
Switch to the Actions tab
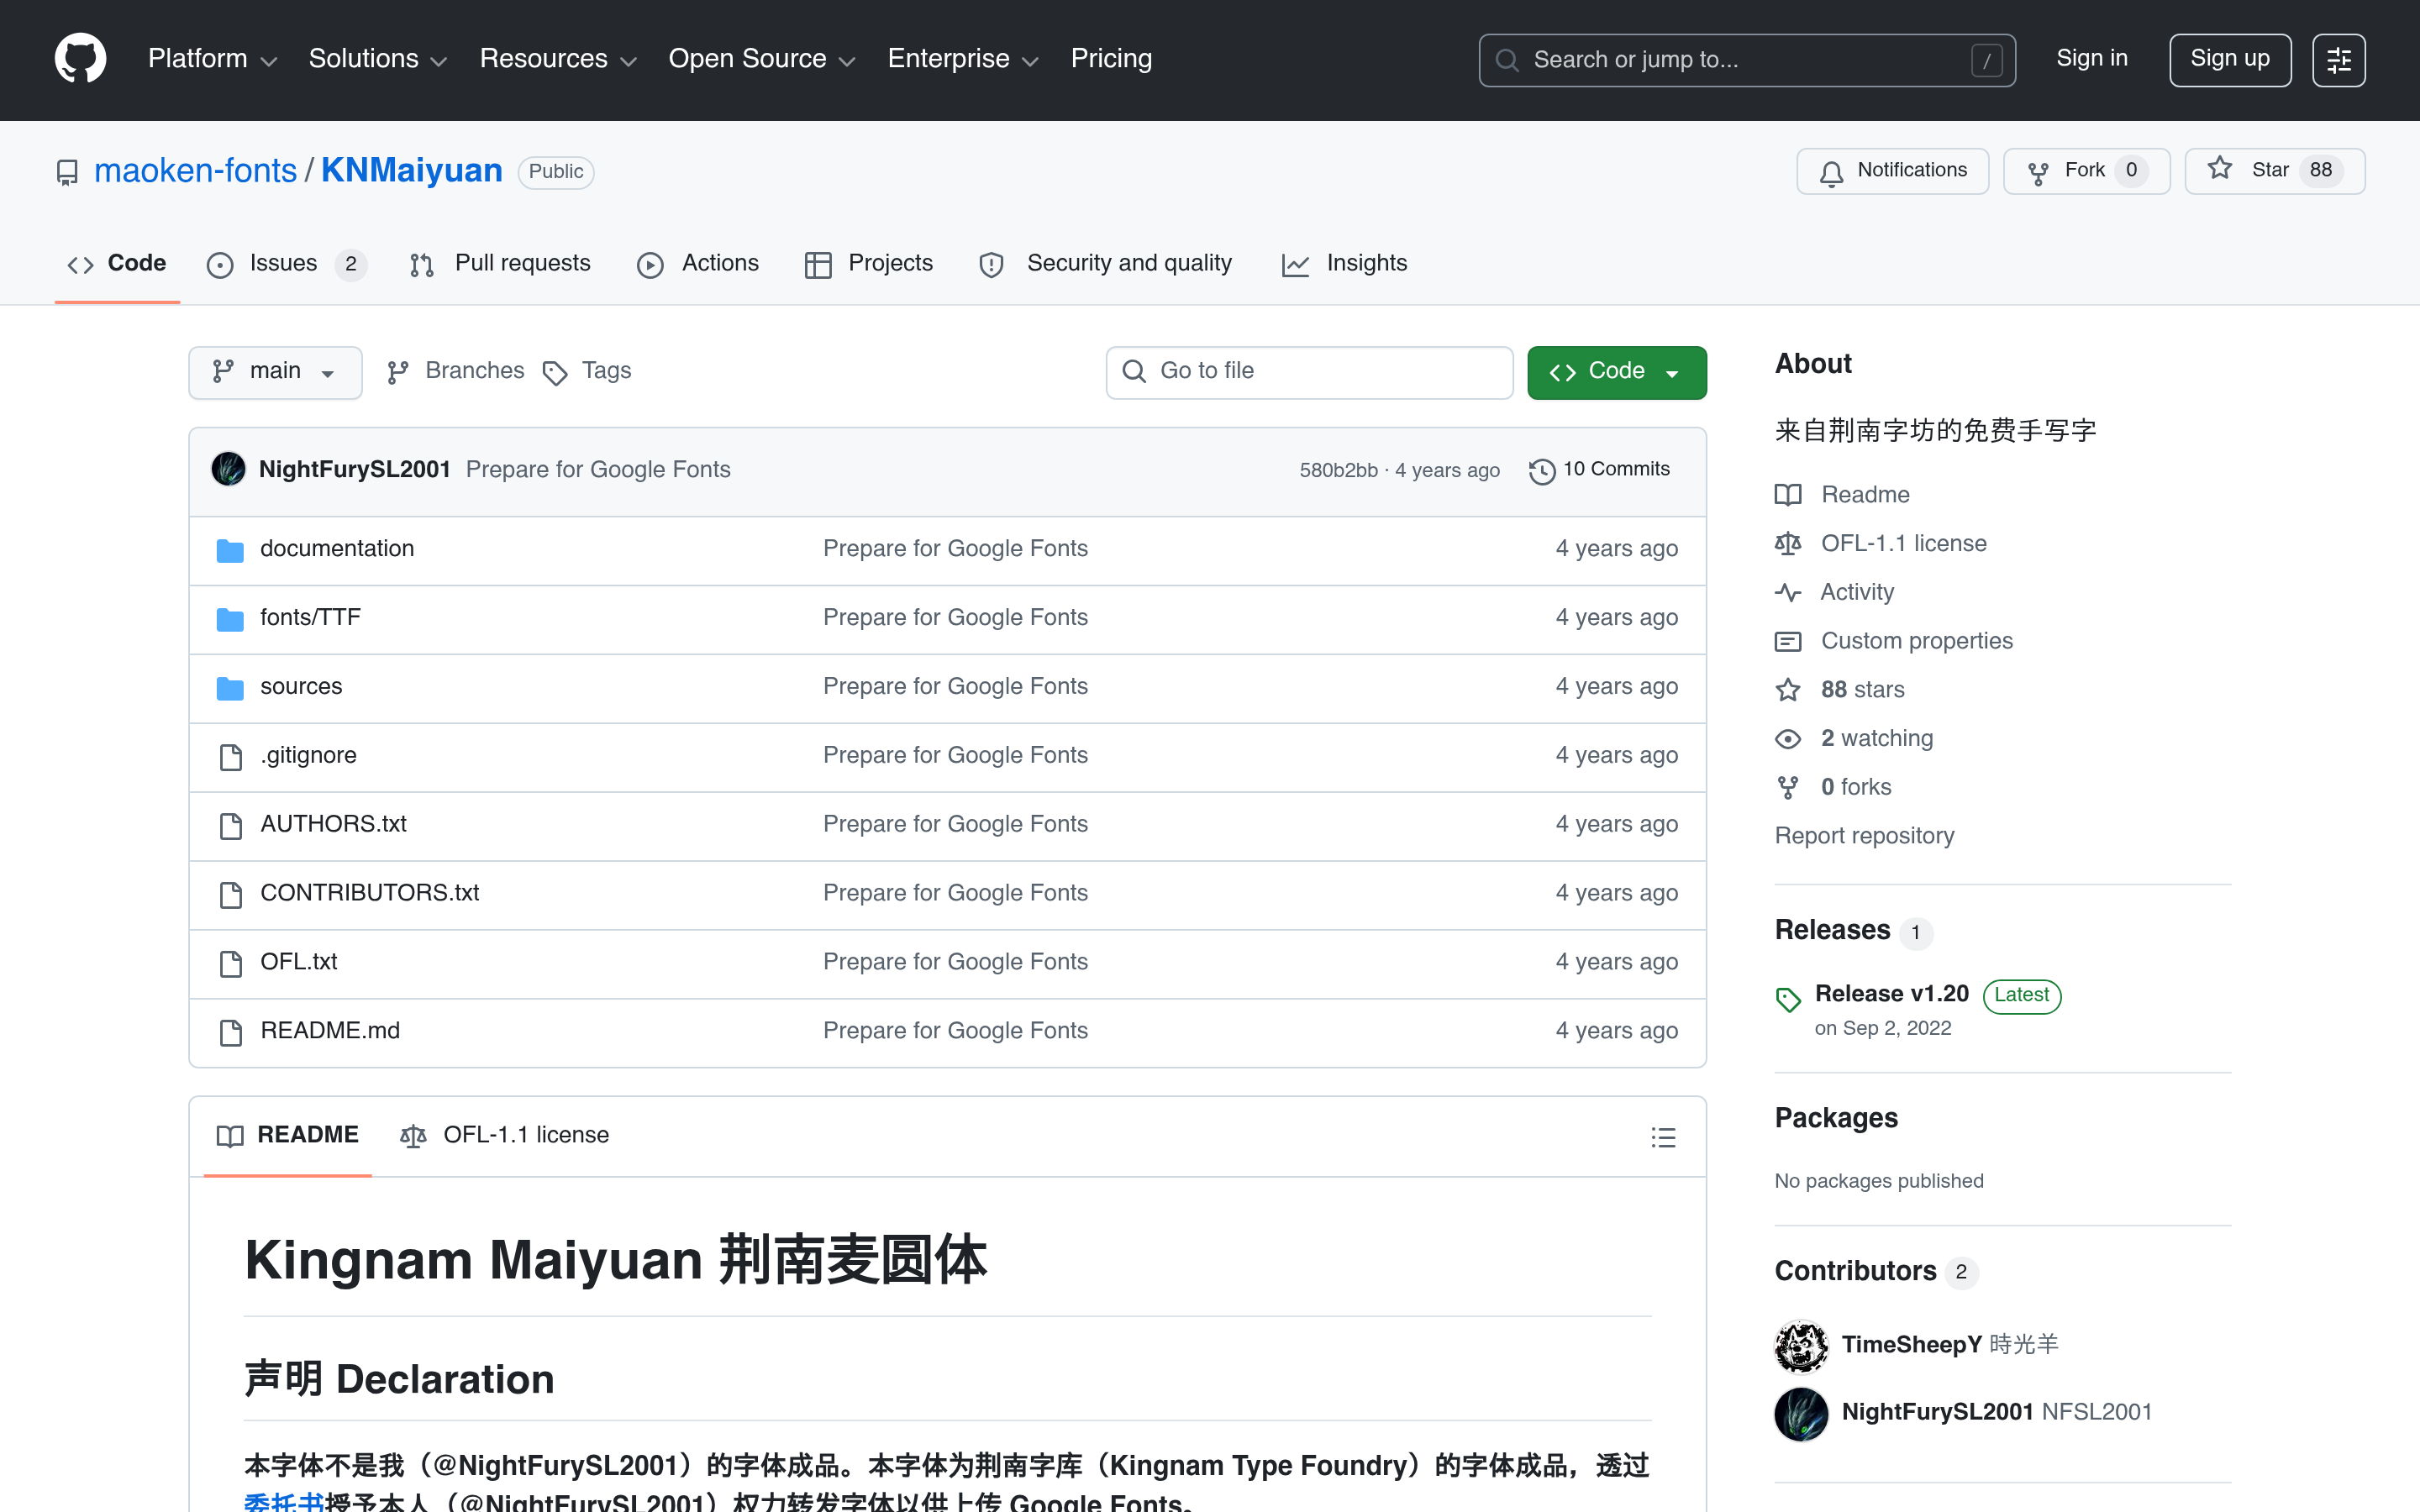click(x=698, y=264)
